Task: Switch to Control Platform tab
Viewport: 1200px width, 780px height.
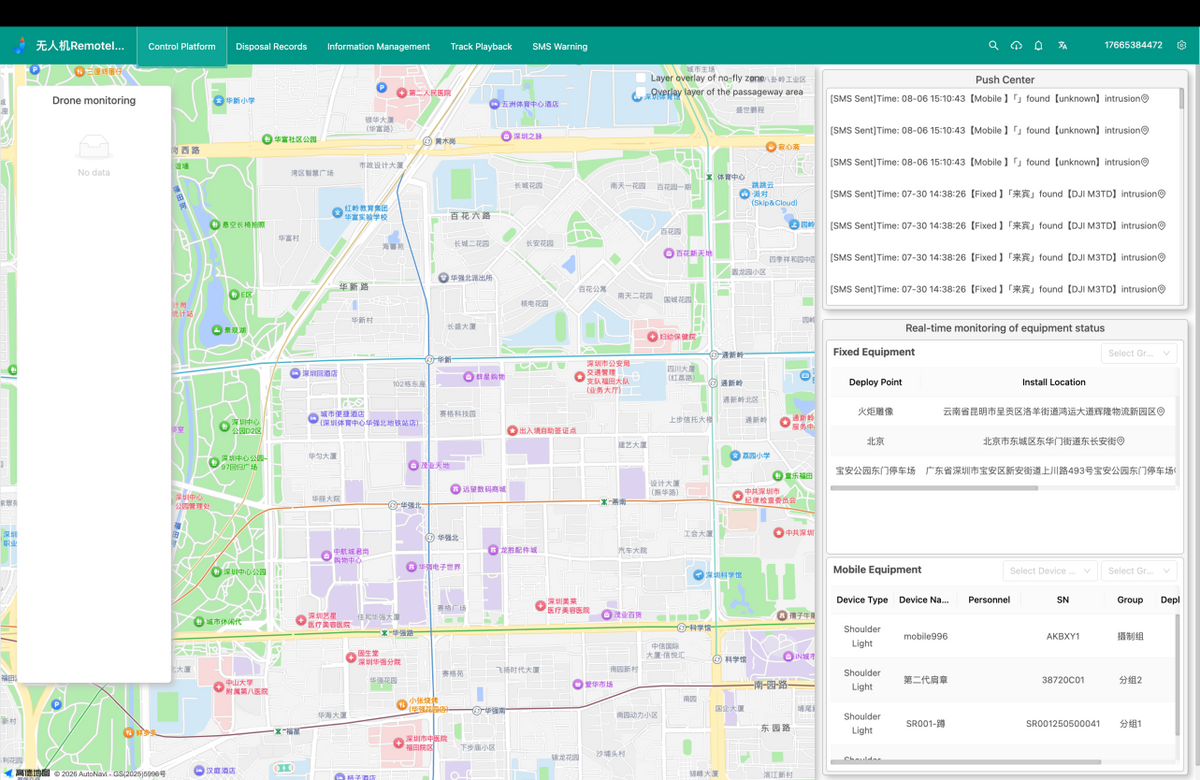Action: 182,46
